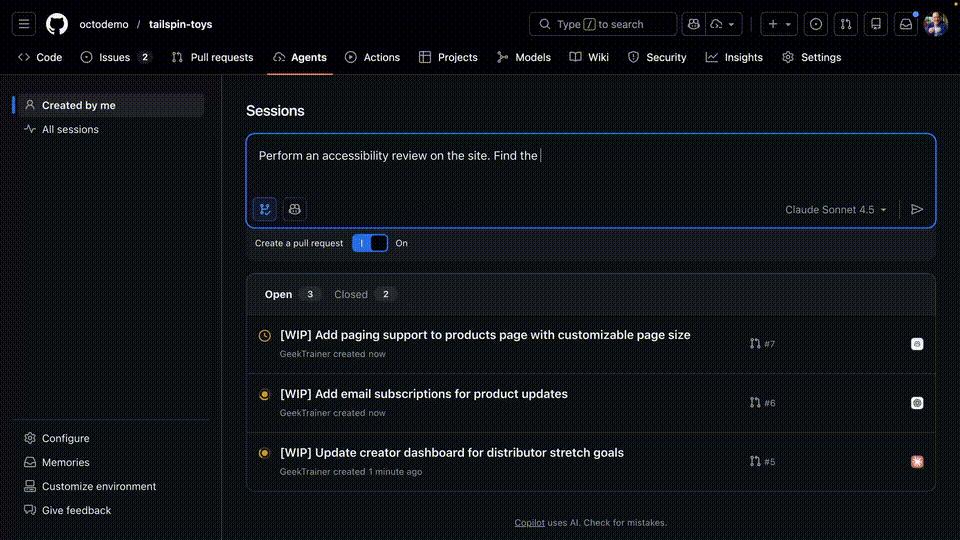960x540 pixels.
Task: Switch to the Code tab
Action: coord(40,57)
